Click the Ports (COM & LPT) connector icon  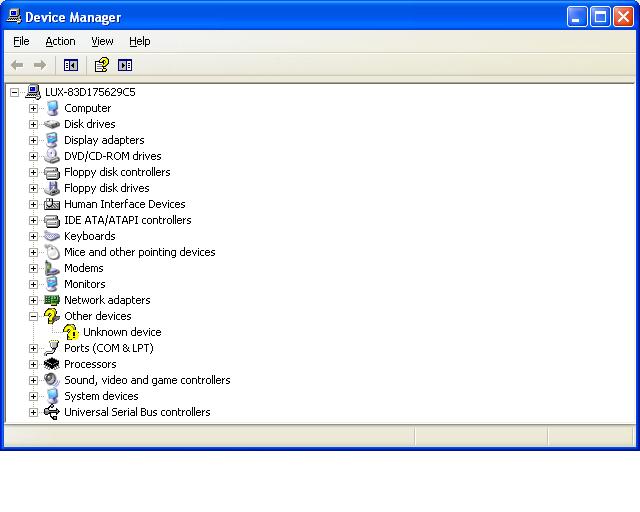click(x=52, y=348)
